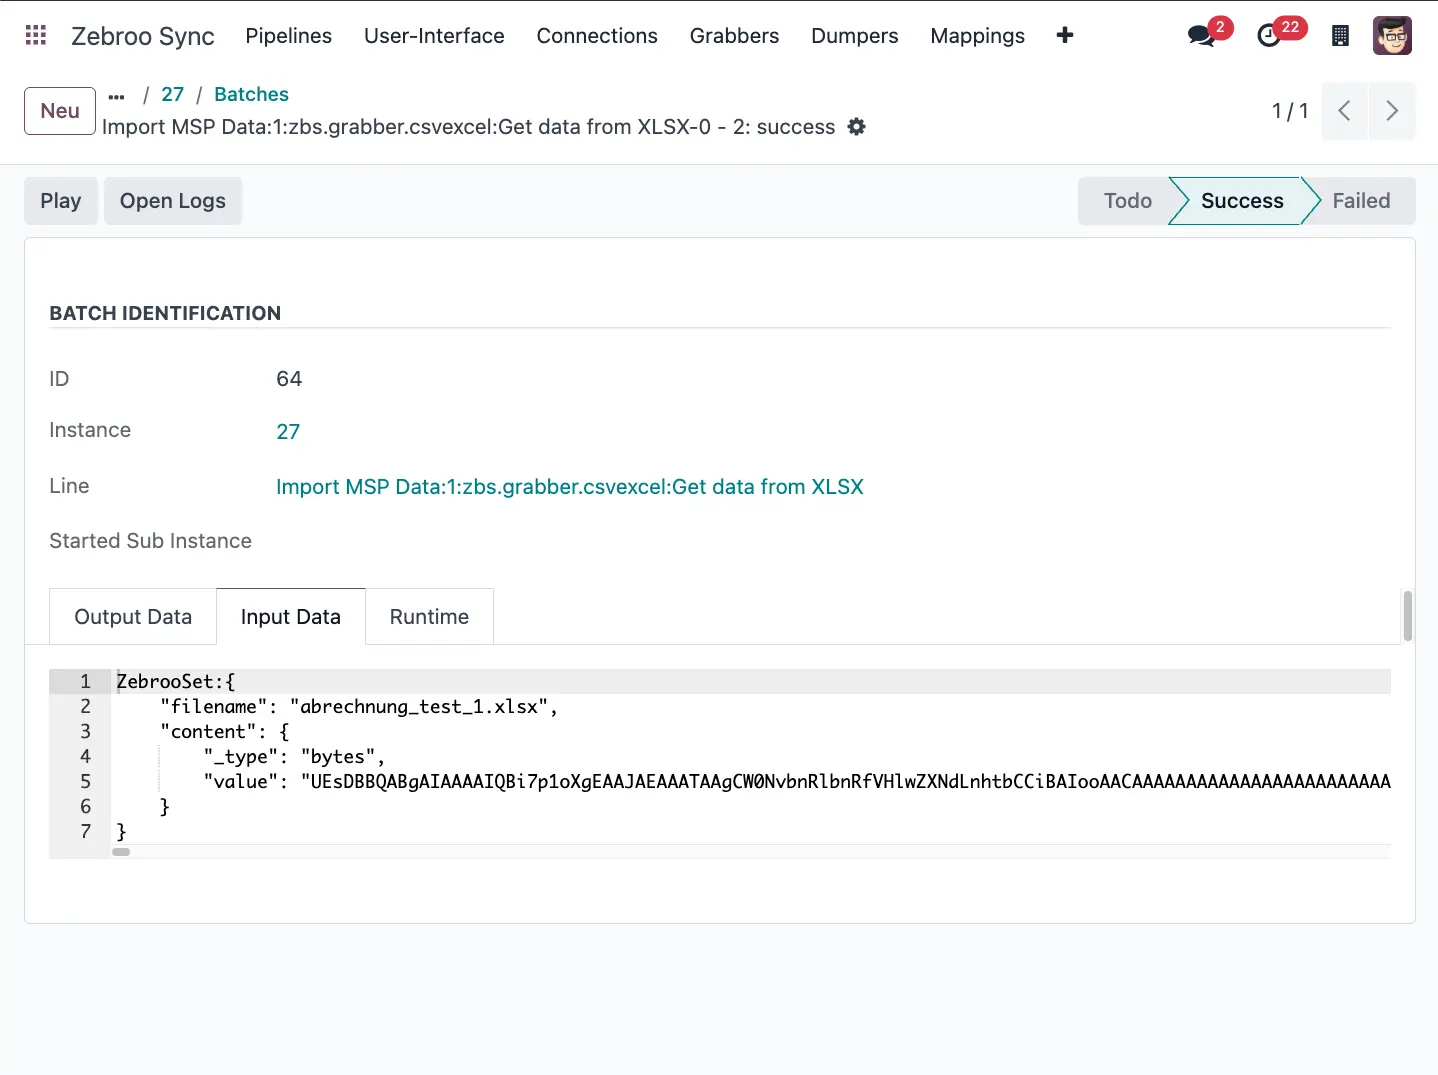
Task: Switch to Input Data tab
Action: click(291, 617)
